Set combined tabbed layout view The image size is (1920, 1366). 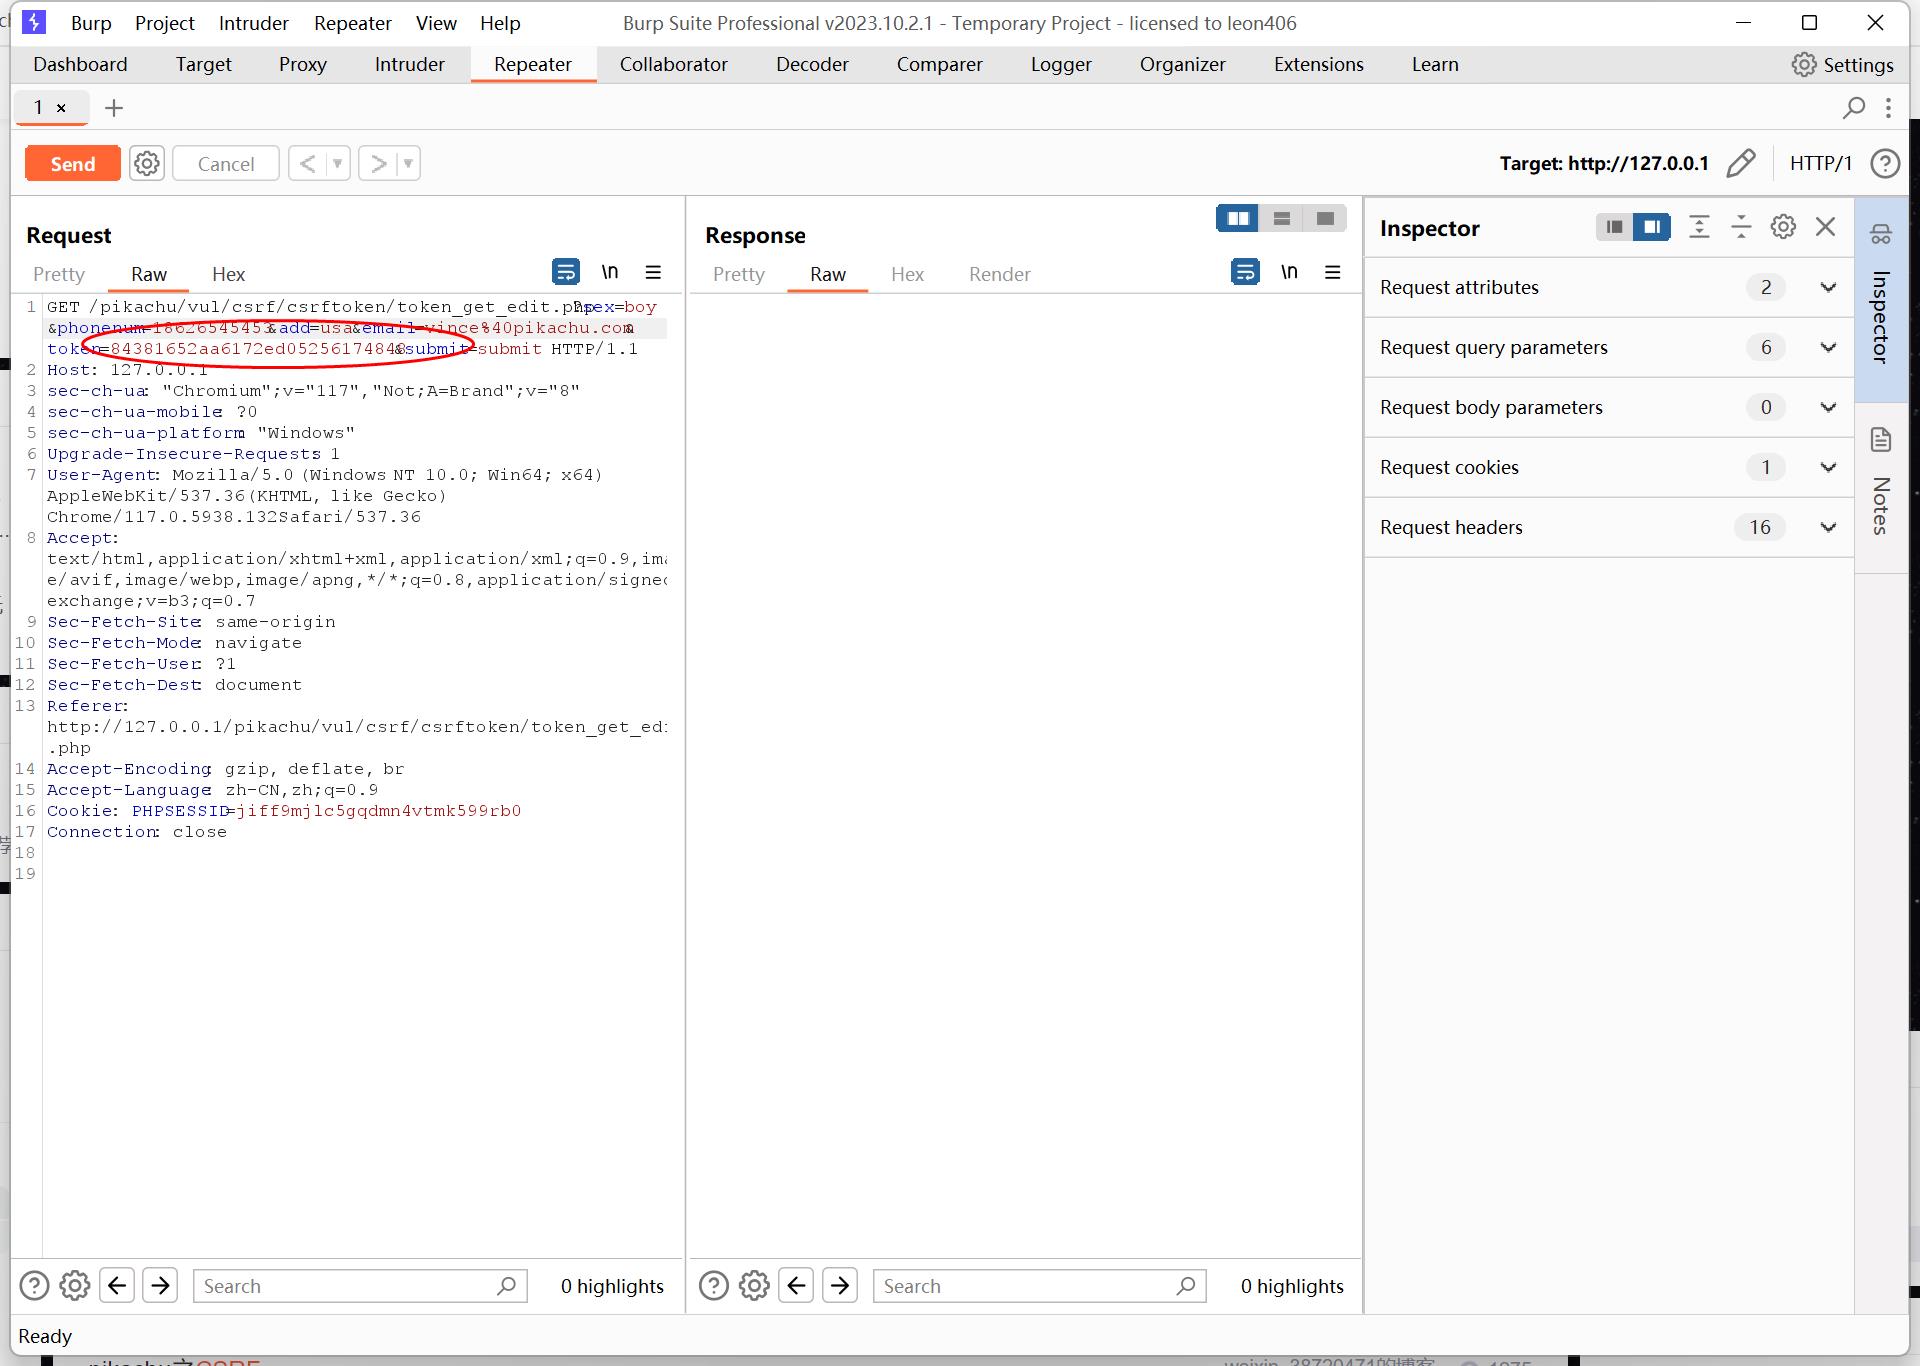pos(1325,219)
